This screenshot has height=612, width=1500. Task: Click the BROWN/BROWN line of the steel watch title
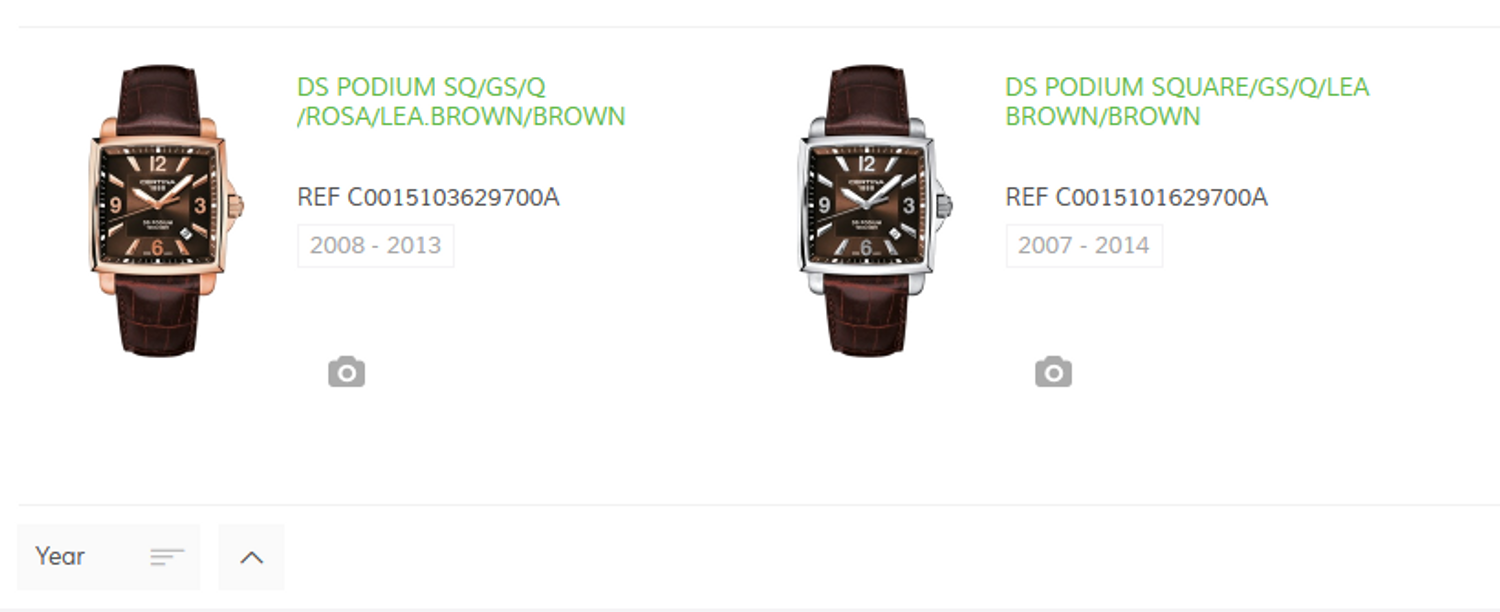click(1102, 117)
